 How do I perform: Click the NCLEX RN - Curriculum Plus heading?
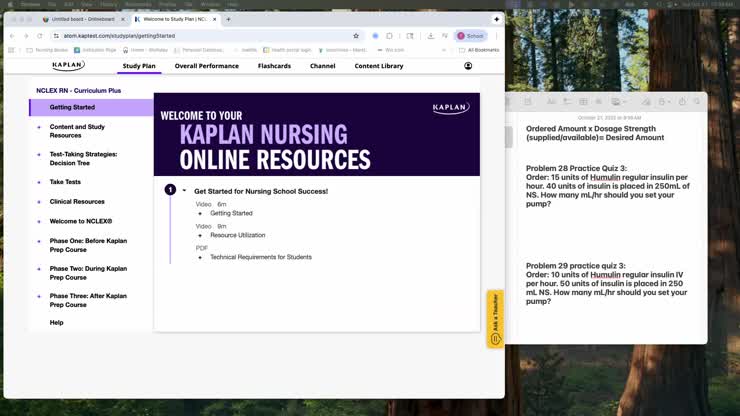(78, 91)
